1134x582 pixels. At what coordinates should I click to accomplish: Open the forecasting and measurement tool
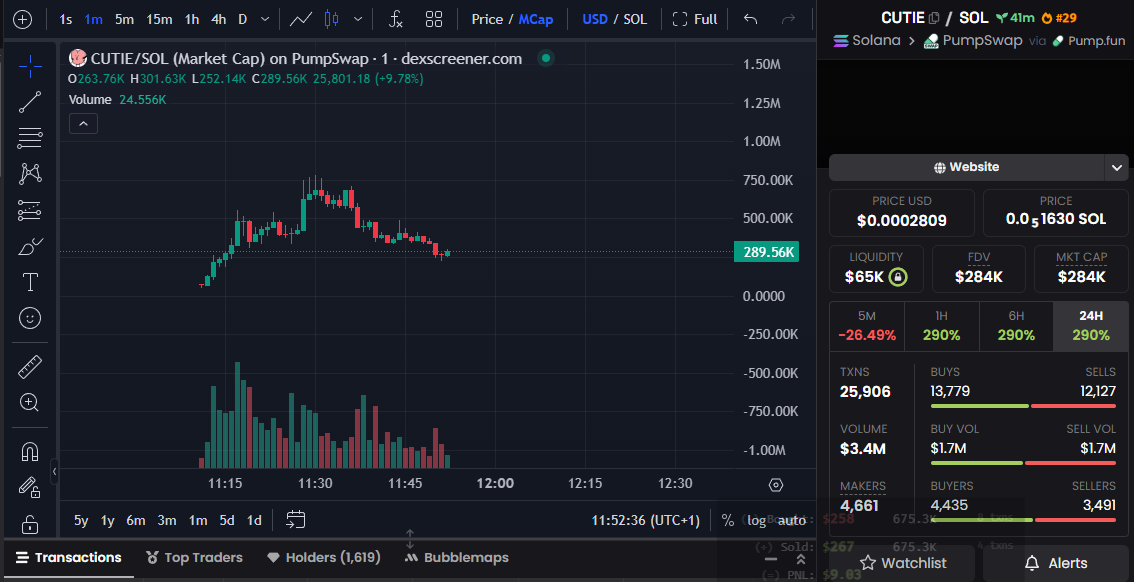(x=30, y=210)
